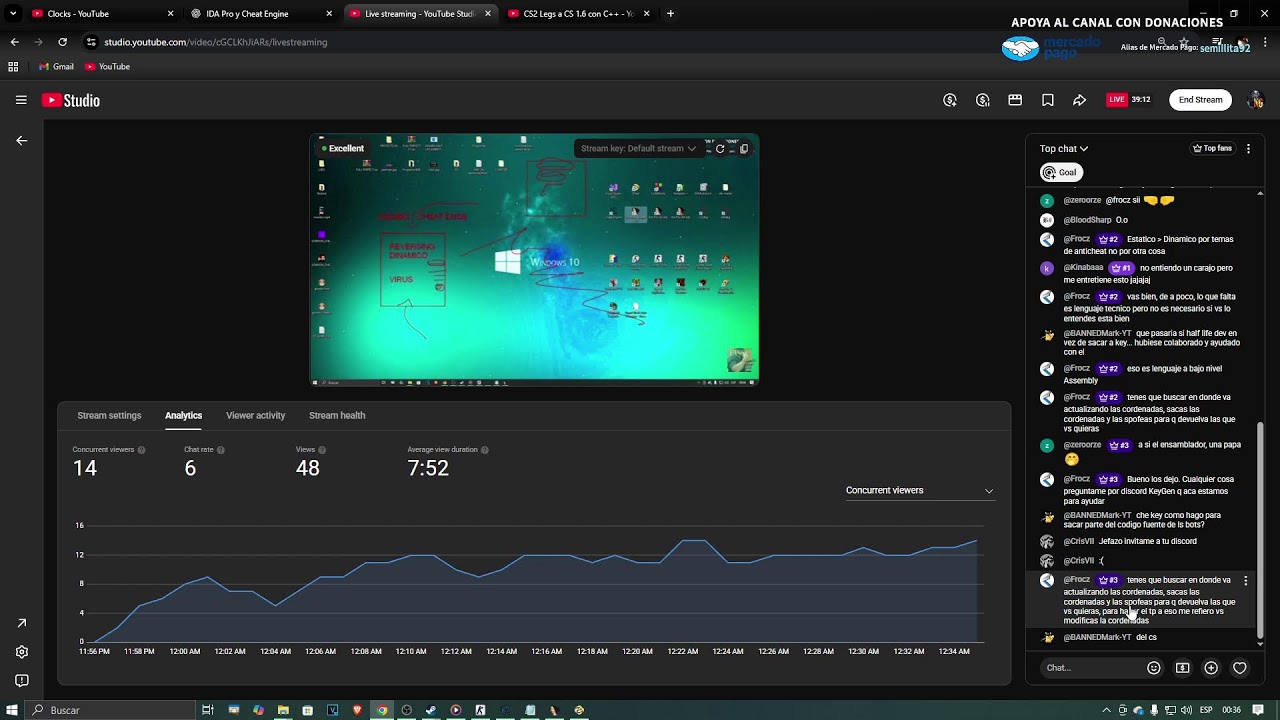Click username @BANNEDMark-YT in 'del cs' message
This screenshot has width=1280, height=720.
(1097, 637)
